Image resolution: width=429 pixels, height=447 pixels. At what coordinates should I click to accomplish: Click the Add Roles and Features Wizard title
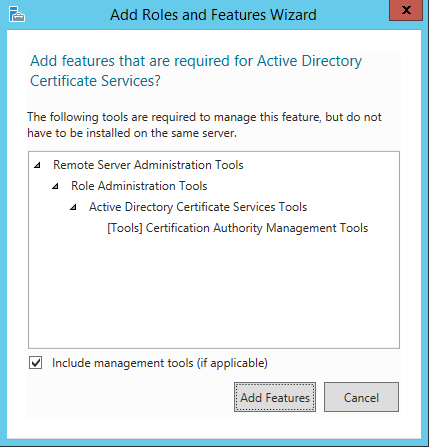pyautogui.click(x=213, y=15)
